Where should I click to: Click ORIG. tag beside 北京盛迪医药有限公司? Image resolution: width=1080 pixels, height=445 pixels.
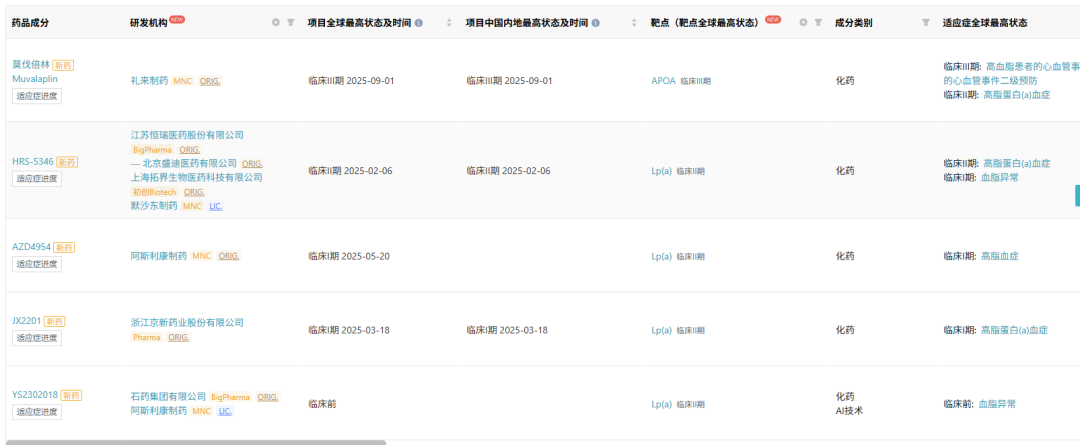[x=252, y=163]
